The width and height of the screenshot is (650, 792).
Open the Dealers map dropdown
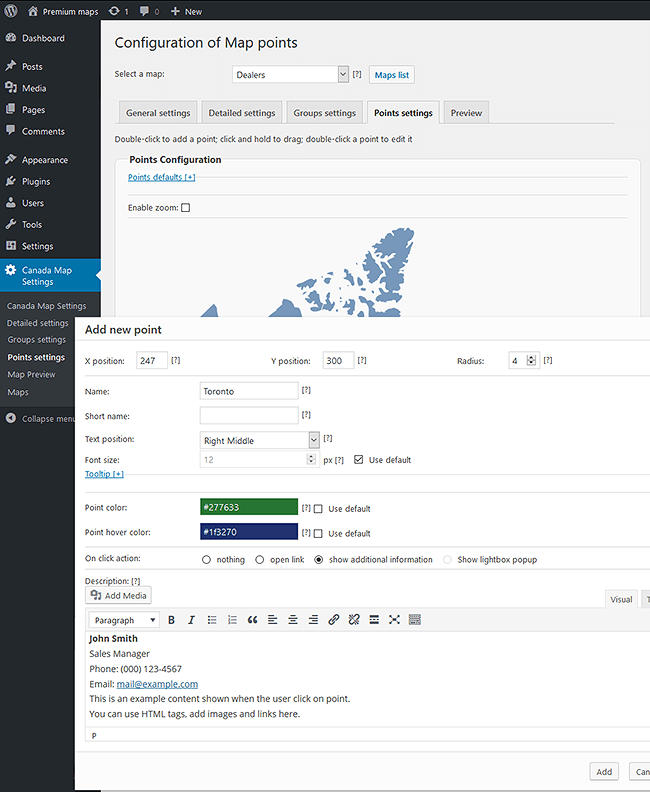290,75
